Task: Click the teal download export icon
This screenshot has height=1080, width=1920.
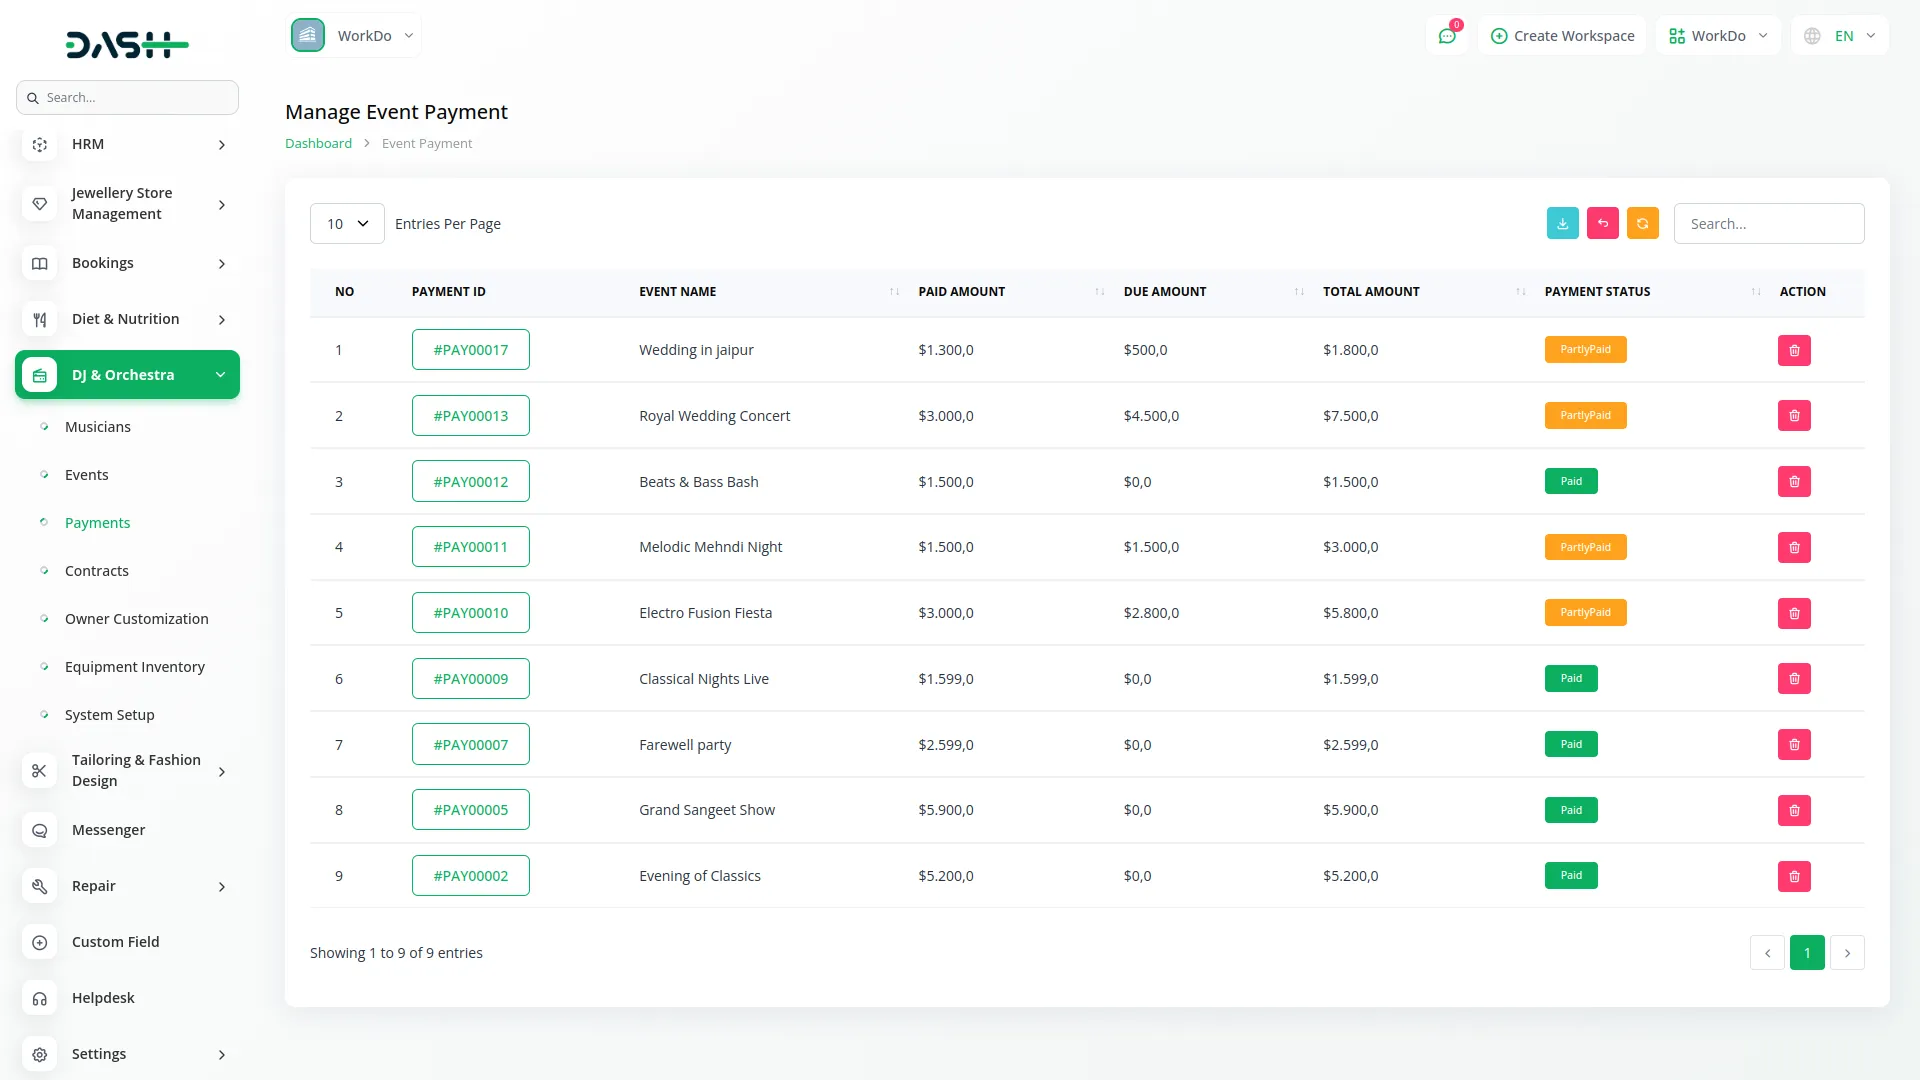Action: coord(1562,223)
